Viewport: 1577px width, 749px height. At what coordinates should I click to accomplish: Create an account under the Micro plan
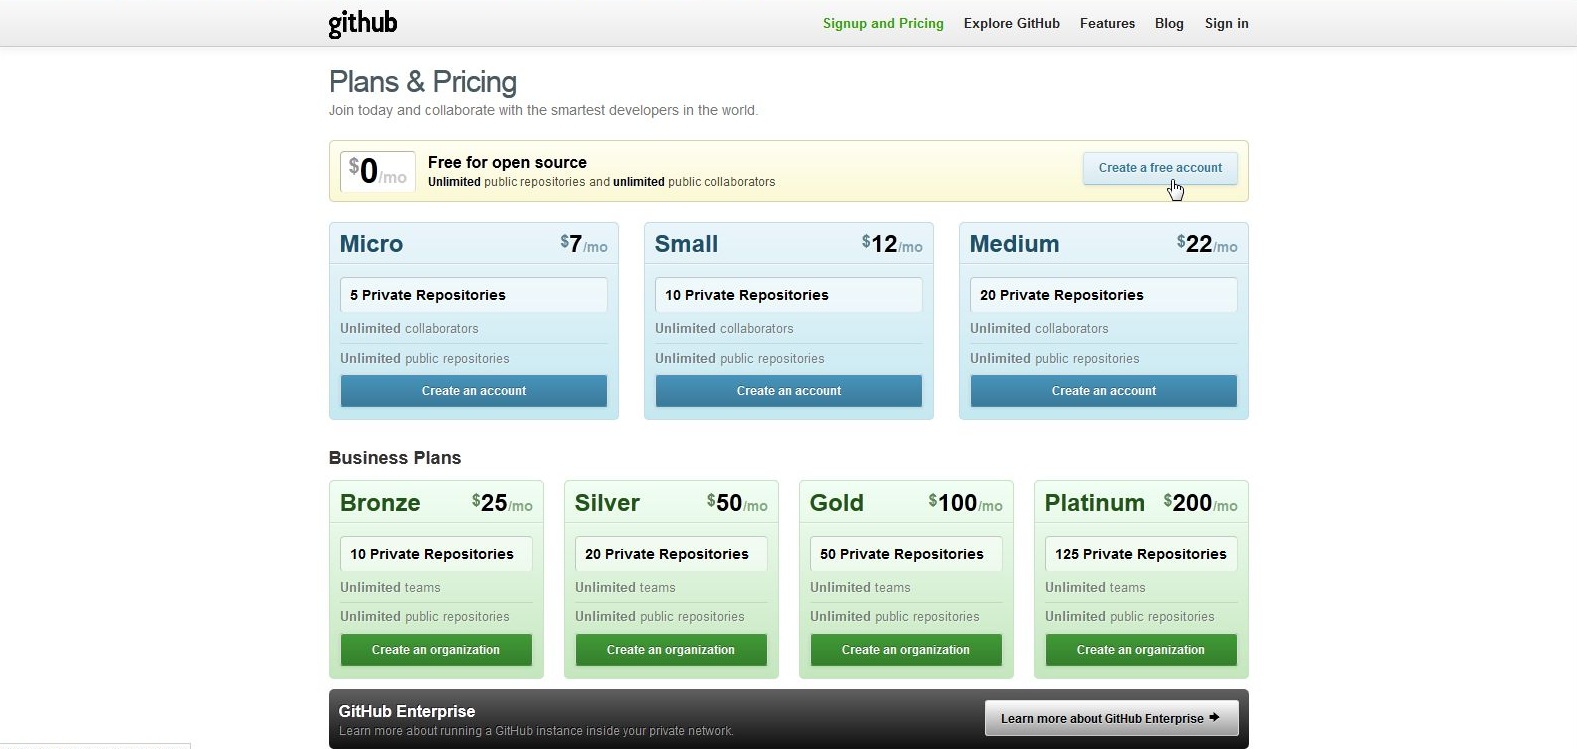[x=474, y=391]
